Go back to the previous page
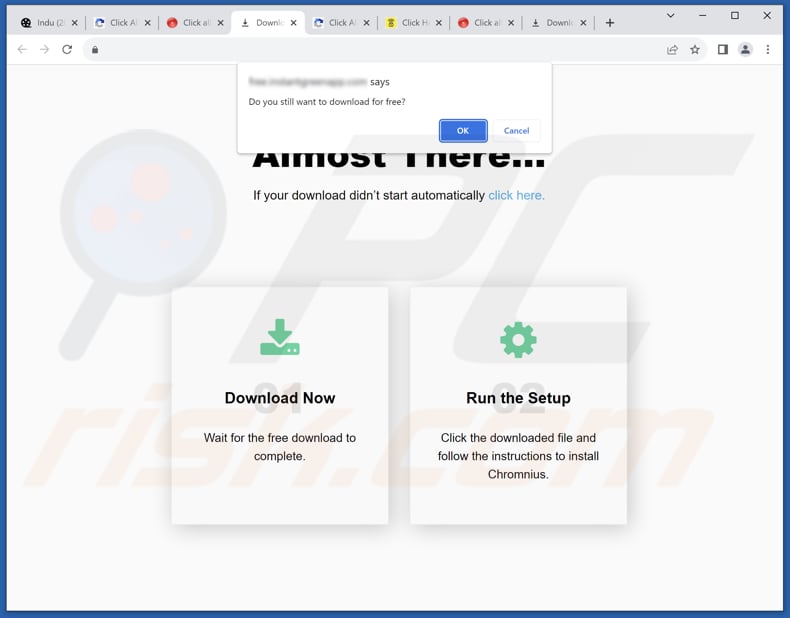Image resolution: width=790 pixels, height=618 pixels. 22,49
